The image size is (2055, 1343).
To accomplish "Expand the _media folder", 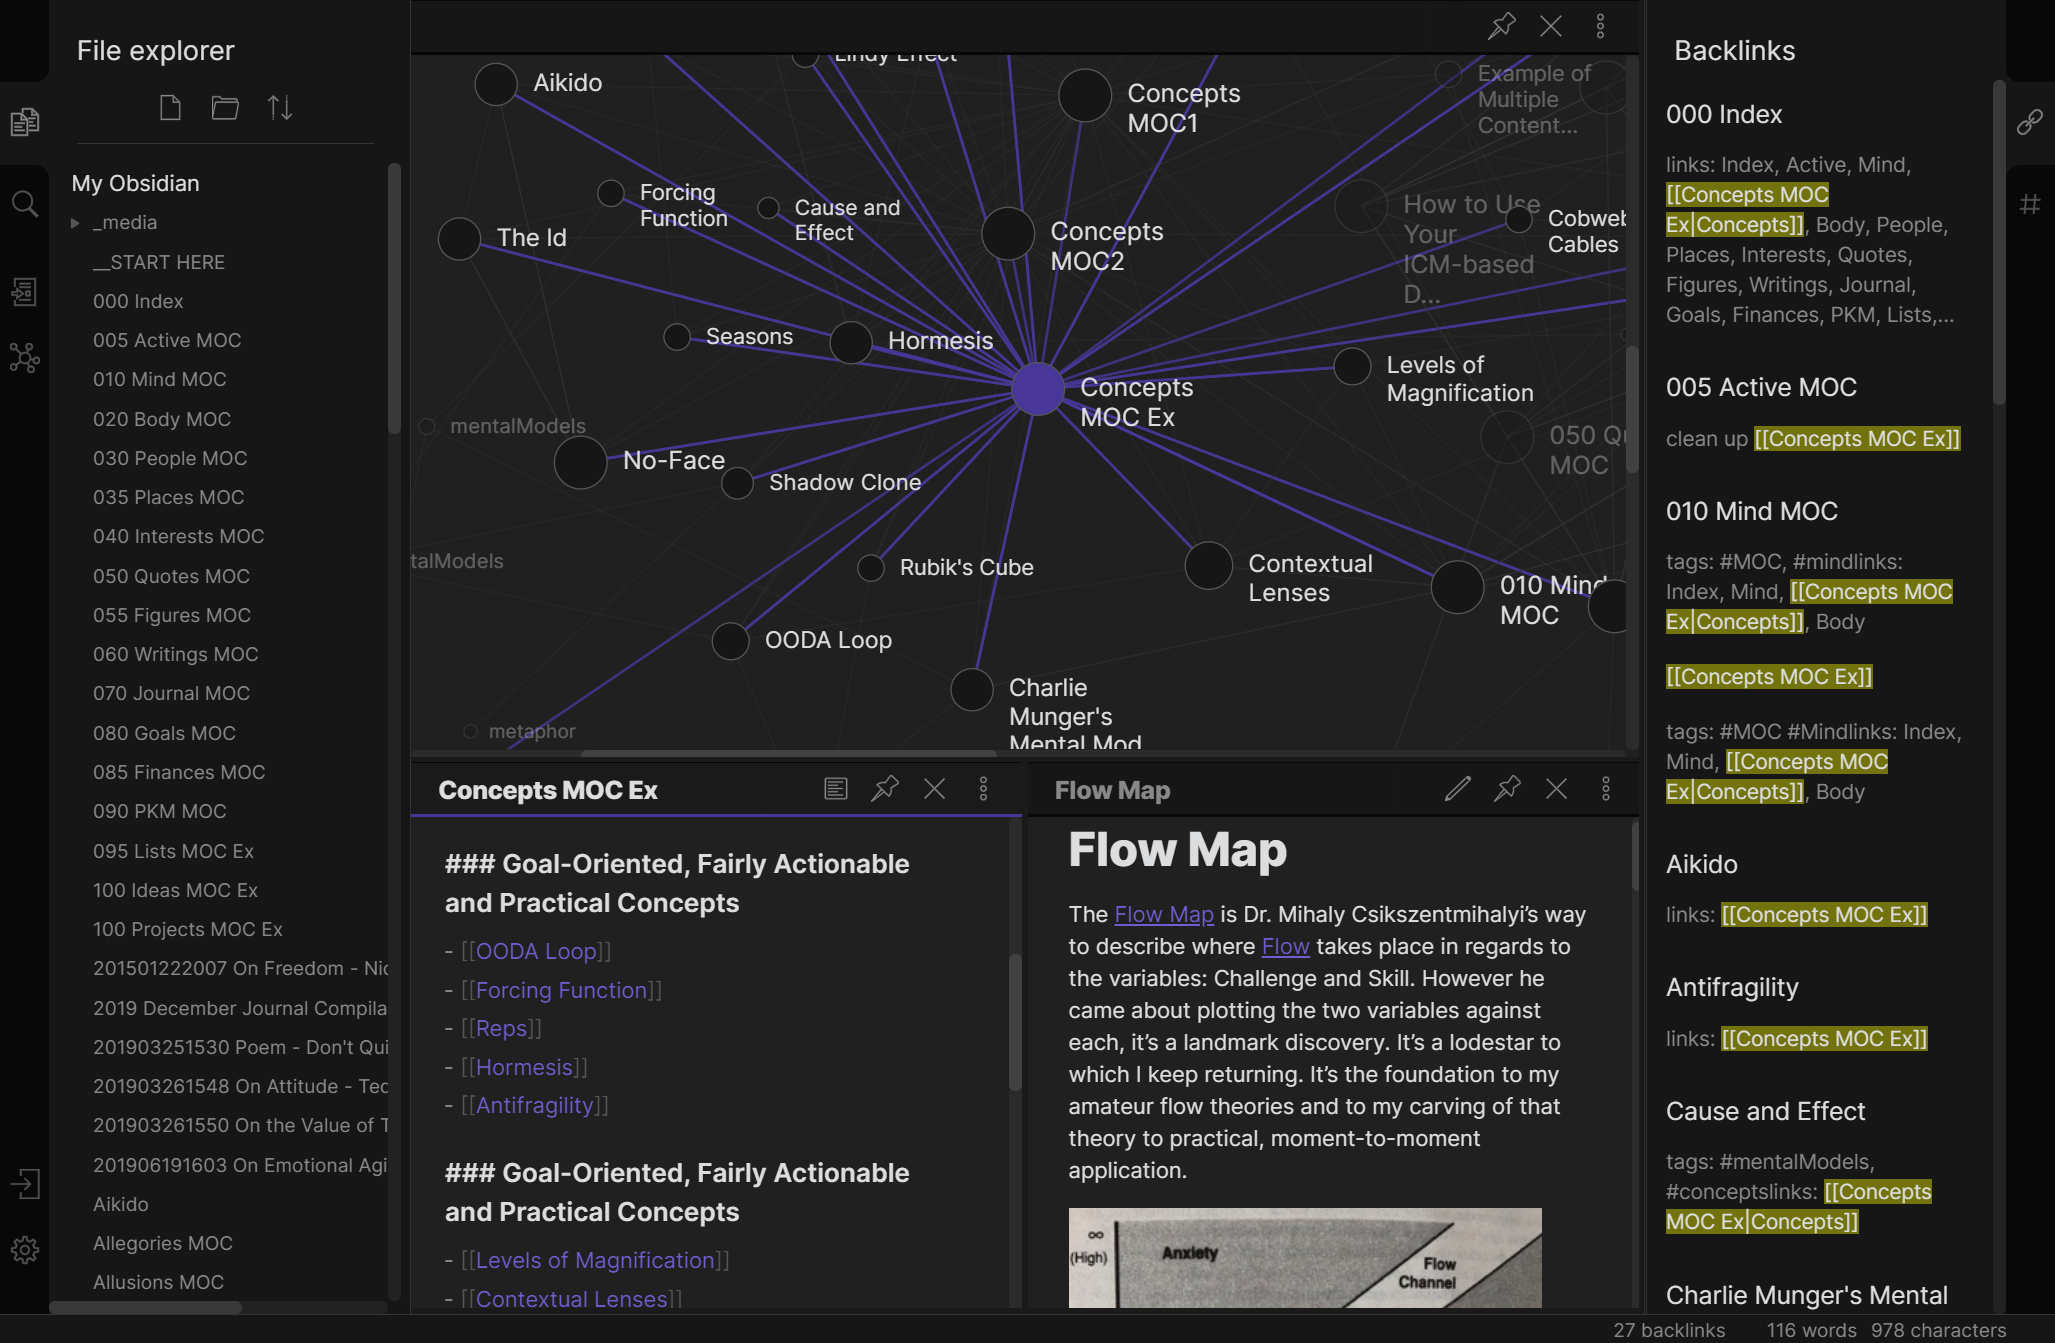I will 75,222.
